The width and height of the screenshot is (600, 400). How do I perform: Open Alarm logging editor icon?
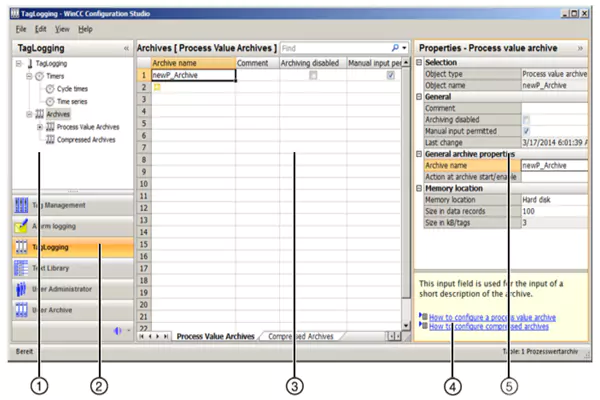click(x=21, y=226)
